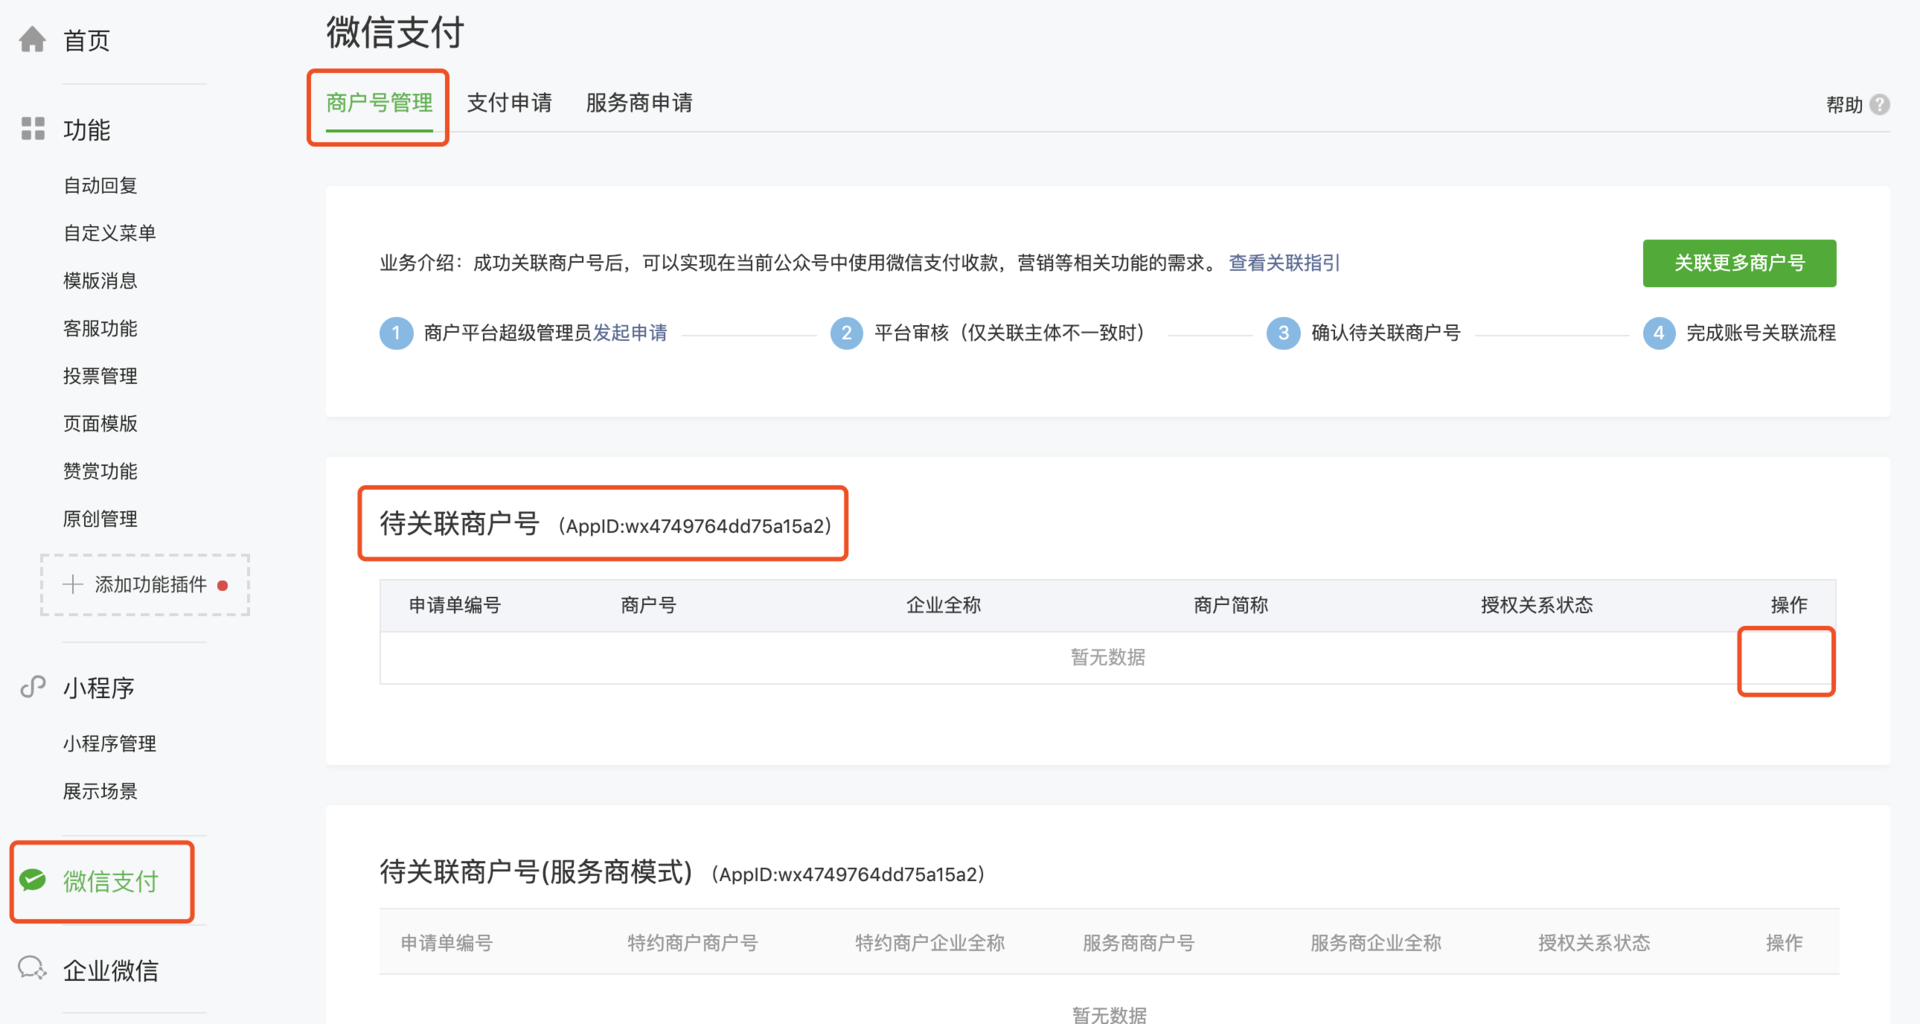Go to 页面模版
Screen dimensions: 1920x1024
pyautogui.click(x=100, y=423)
